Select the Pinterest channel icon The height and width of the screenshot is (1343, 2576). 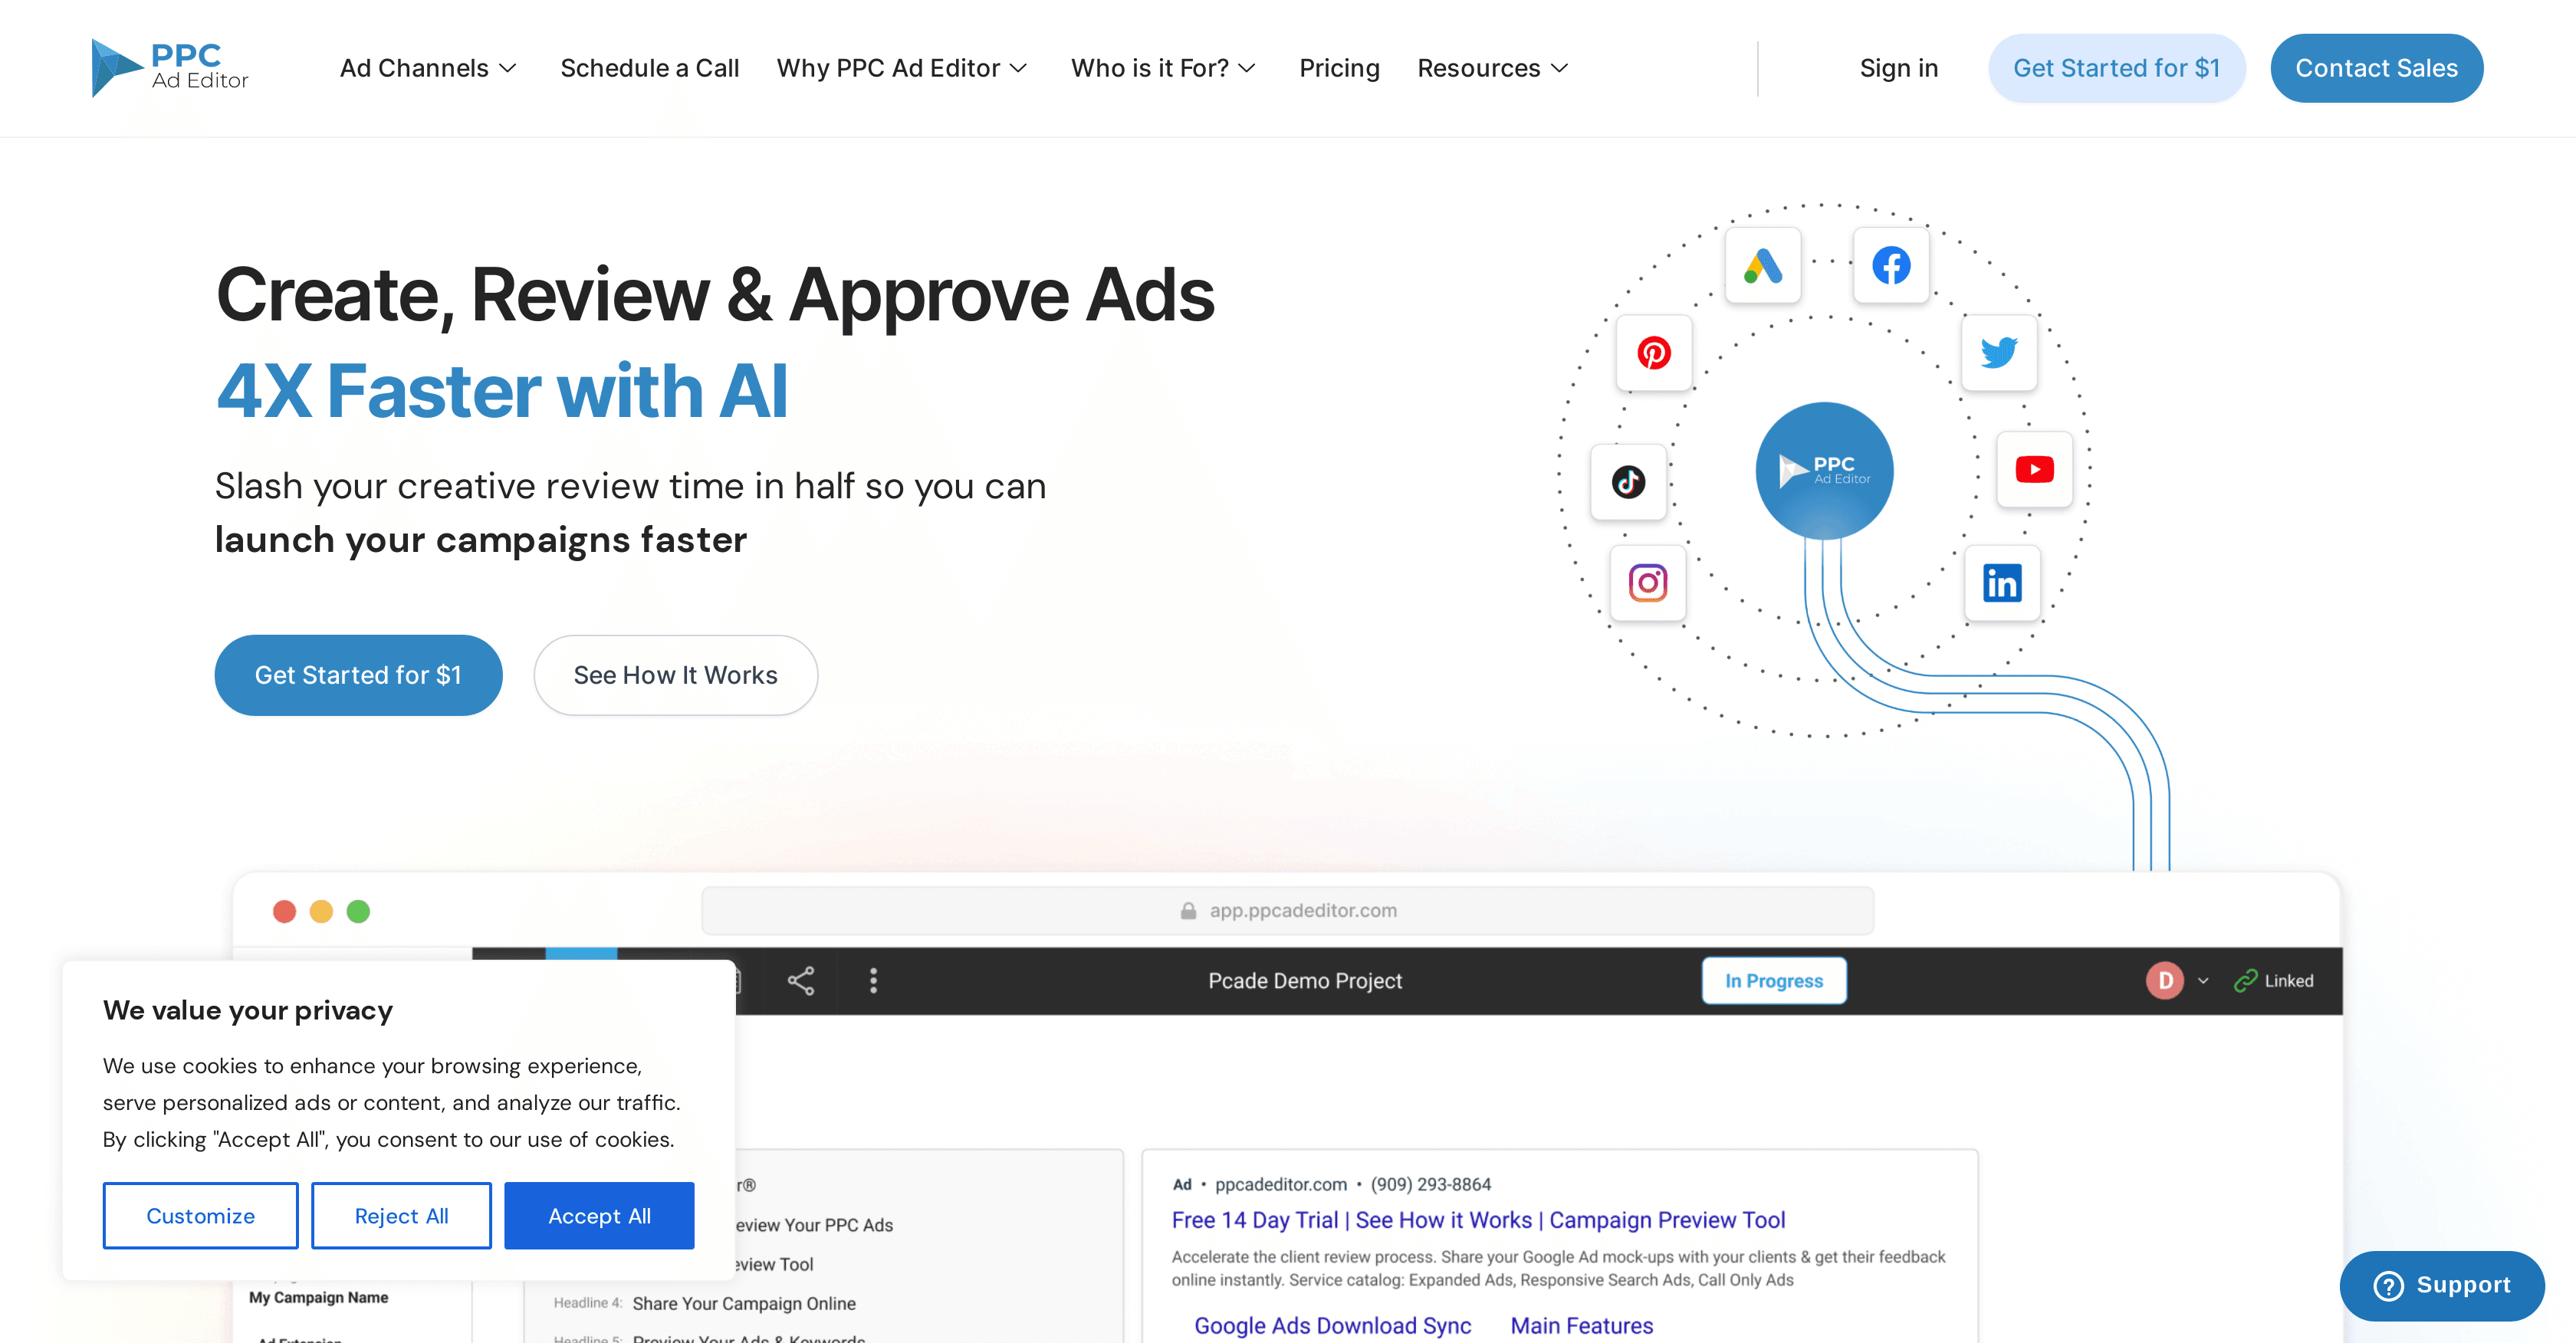[1654, 354]
